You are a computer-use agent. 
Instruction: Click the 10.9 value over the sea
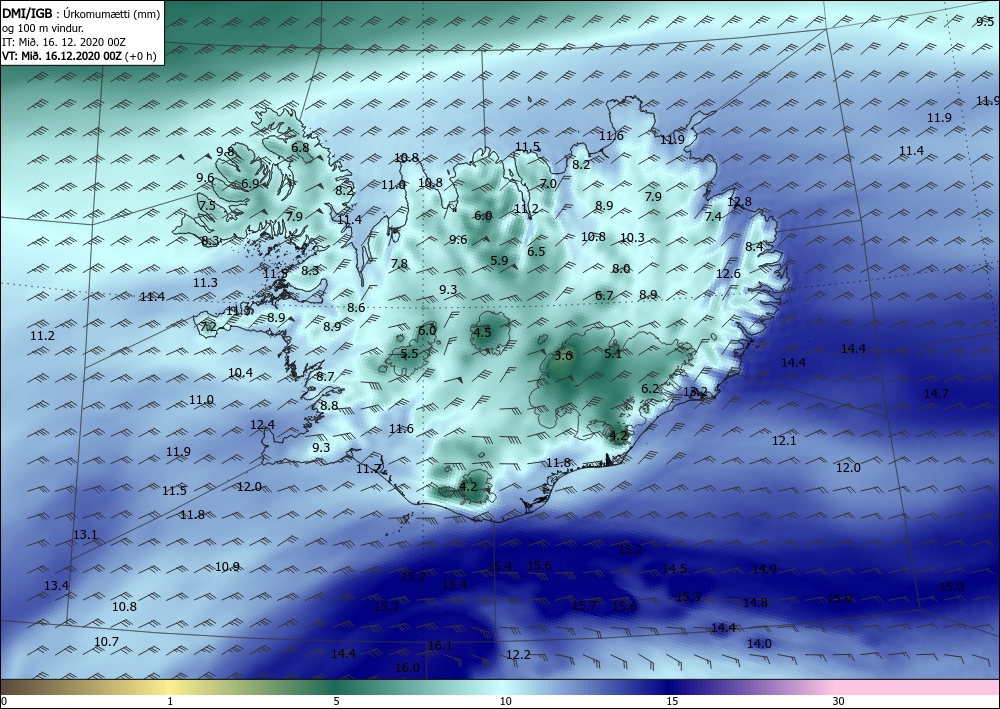point(228,566)
